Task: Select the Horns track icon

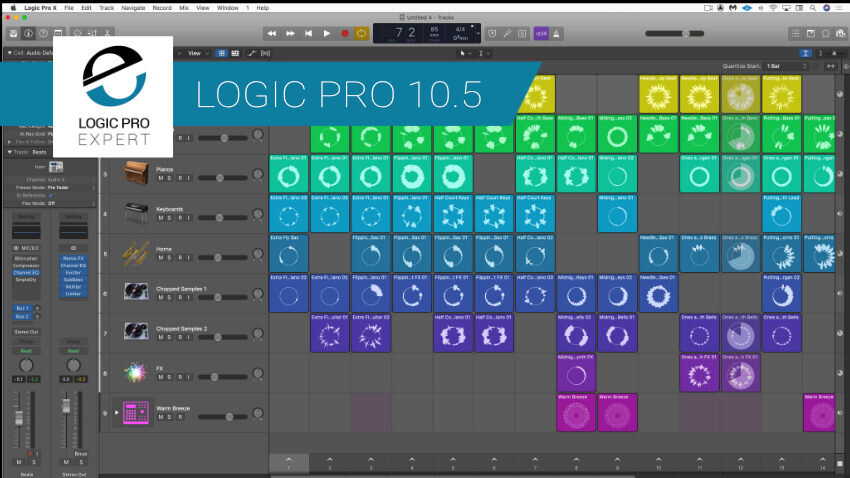Action: click(x=136, y=254)
